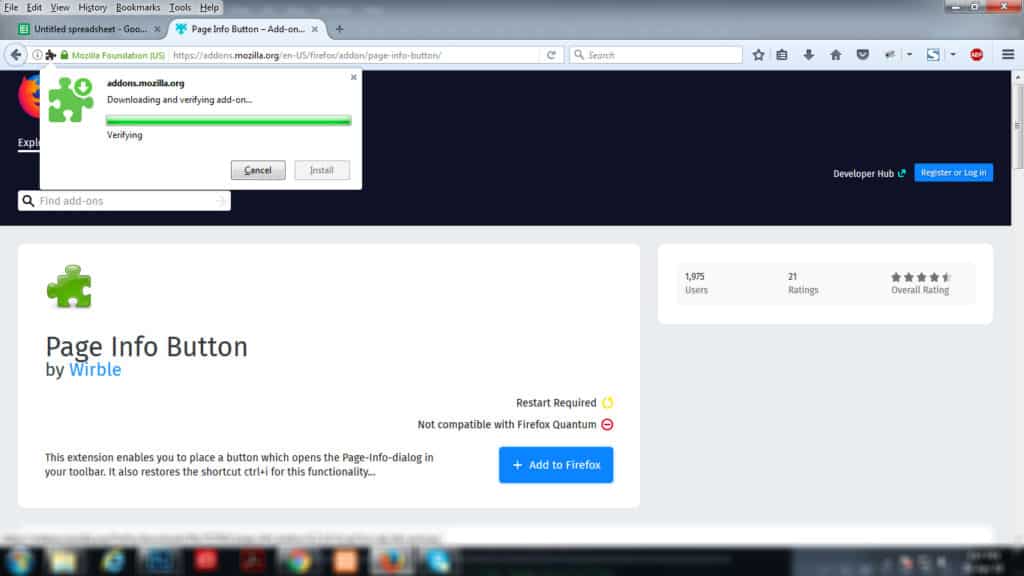Click Register or Log in button
The image size is (1024, 576).
click(953, 172)
